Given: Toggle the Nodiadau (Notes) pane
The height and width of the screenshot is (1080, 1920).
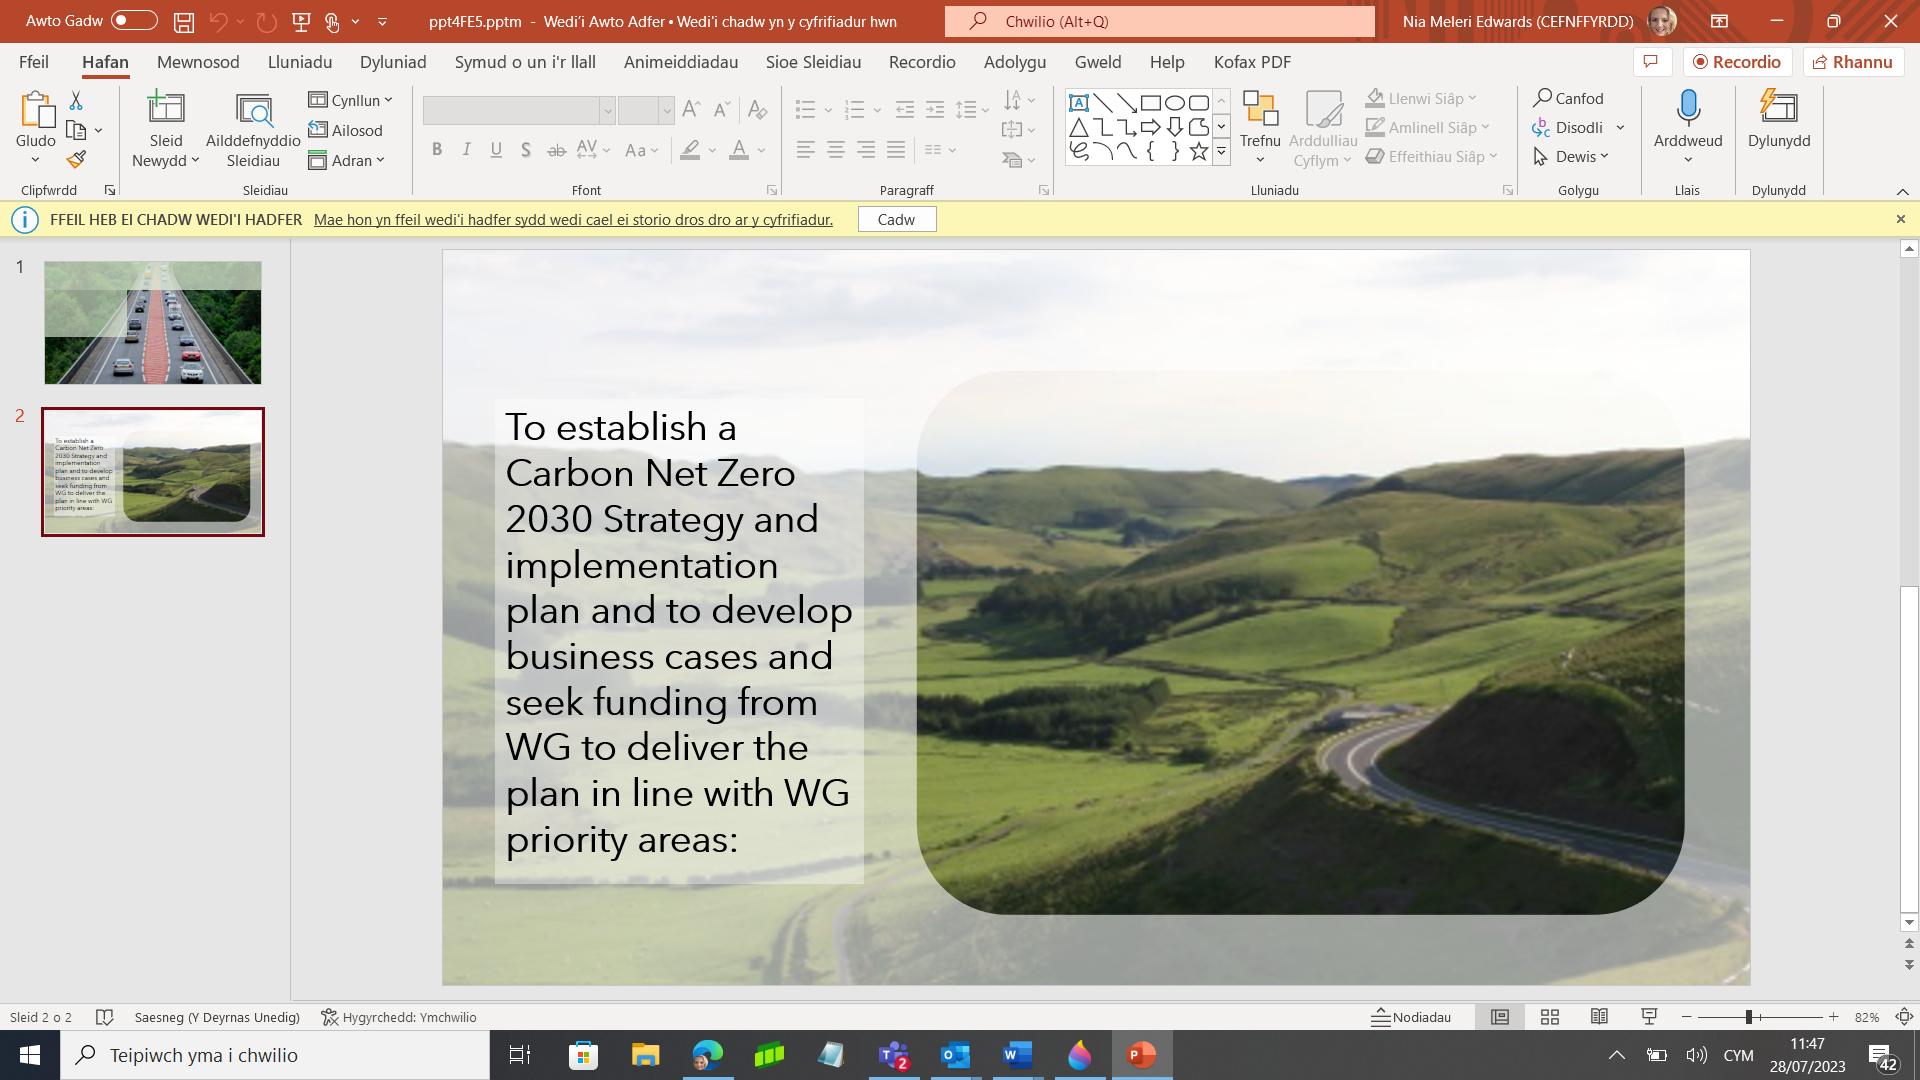Looking at the screenshot, I should point(1411,1017).
